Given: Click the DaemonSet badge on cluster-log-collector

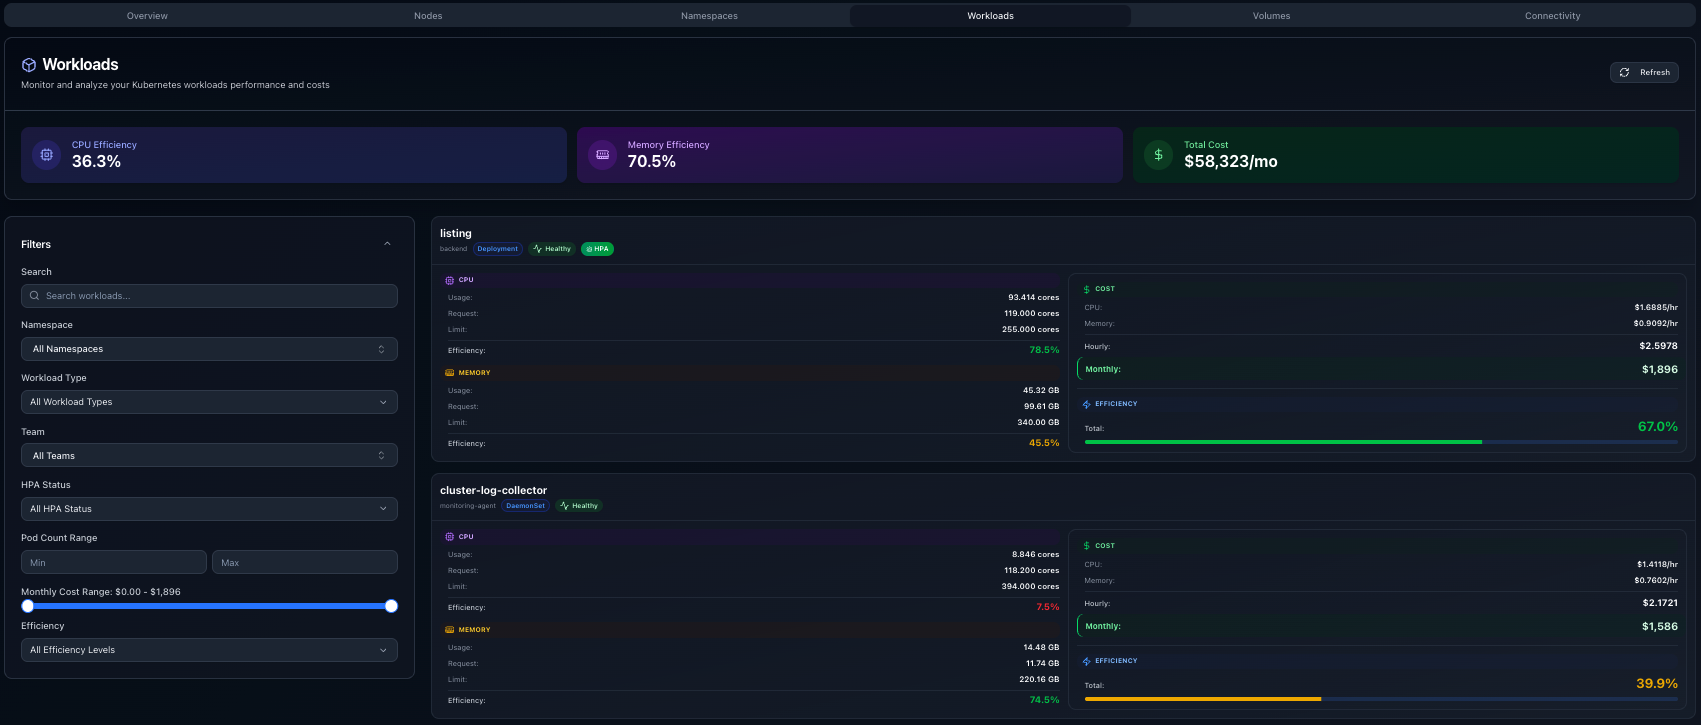Looking at the screenshot, I should 525,506.
